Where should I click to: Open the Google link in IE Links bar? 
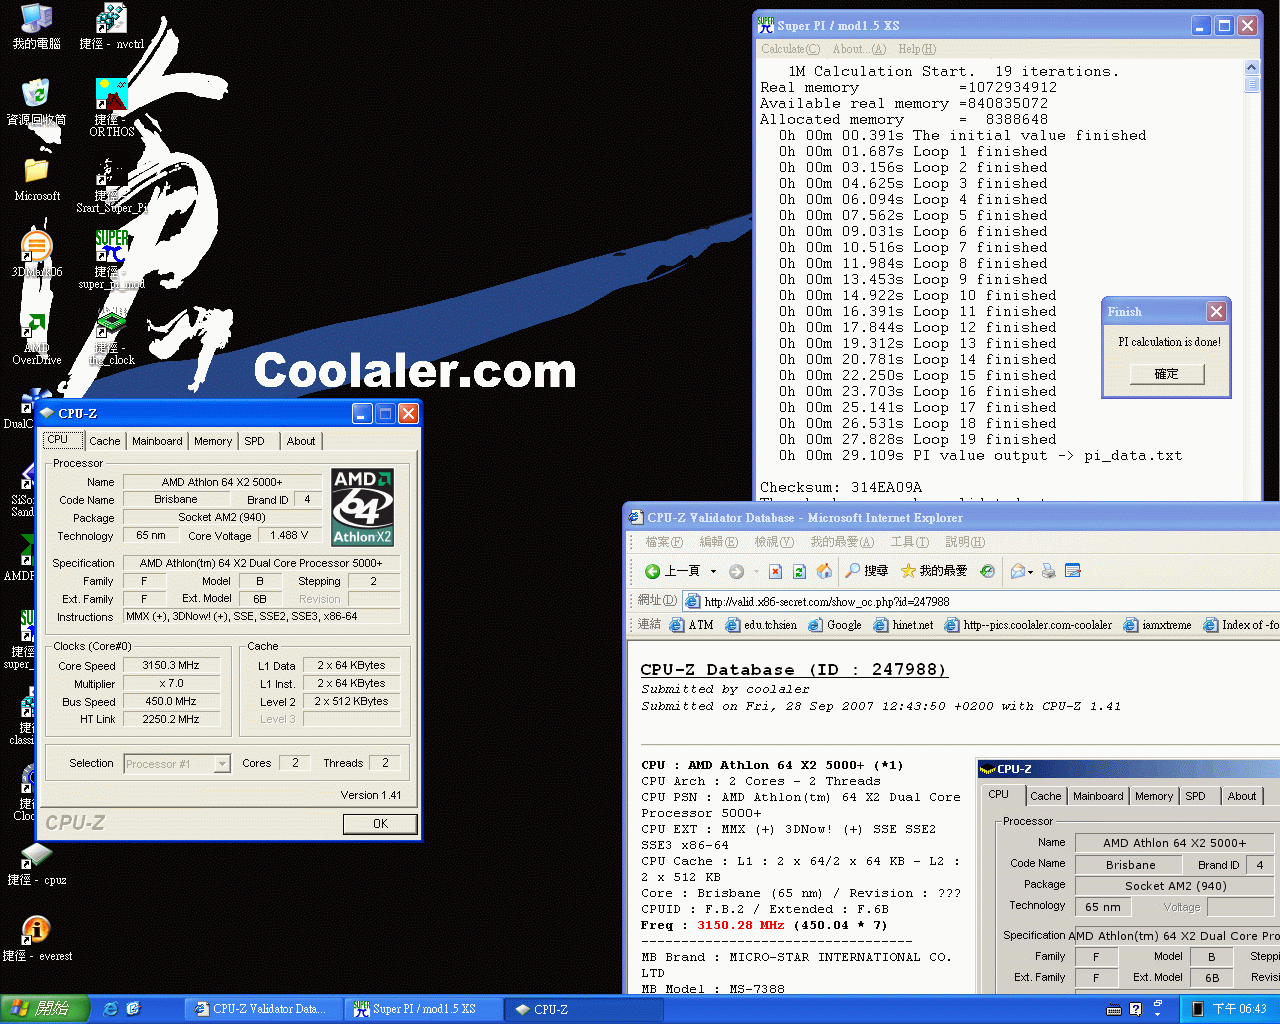pyautogui.click(x=835, y=625)
